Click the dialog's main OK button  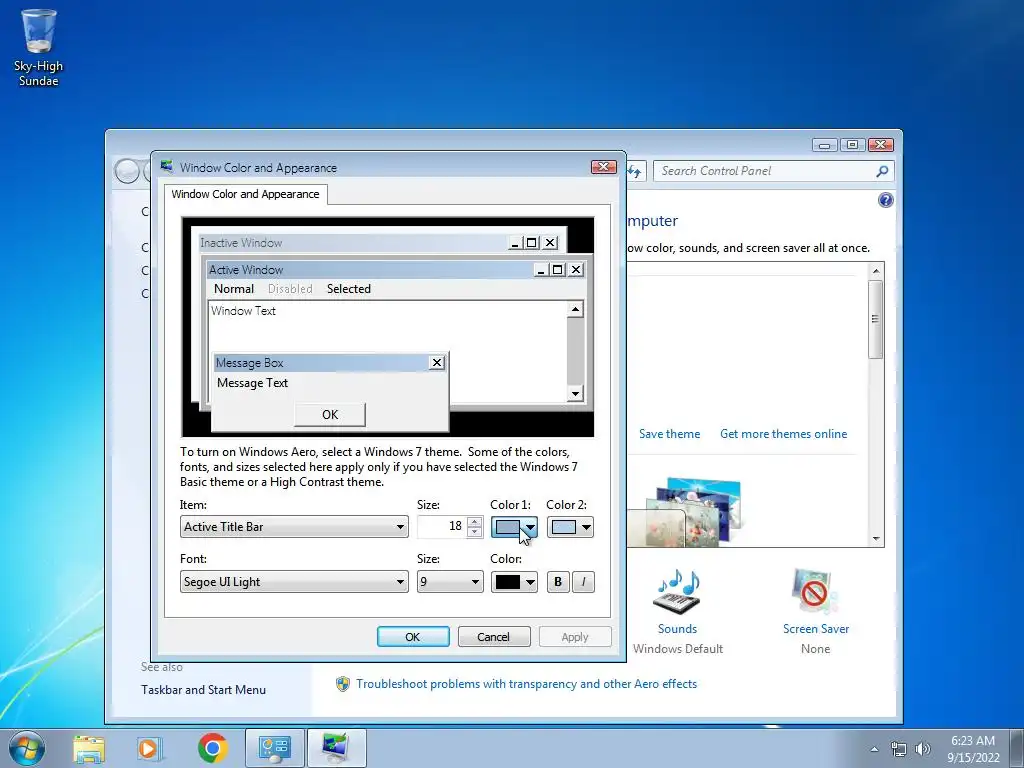413,637
